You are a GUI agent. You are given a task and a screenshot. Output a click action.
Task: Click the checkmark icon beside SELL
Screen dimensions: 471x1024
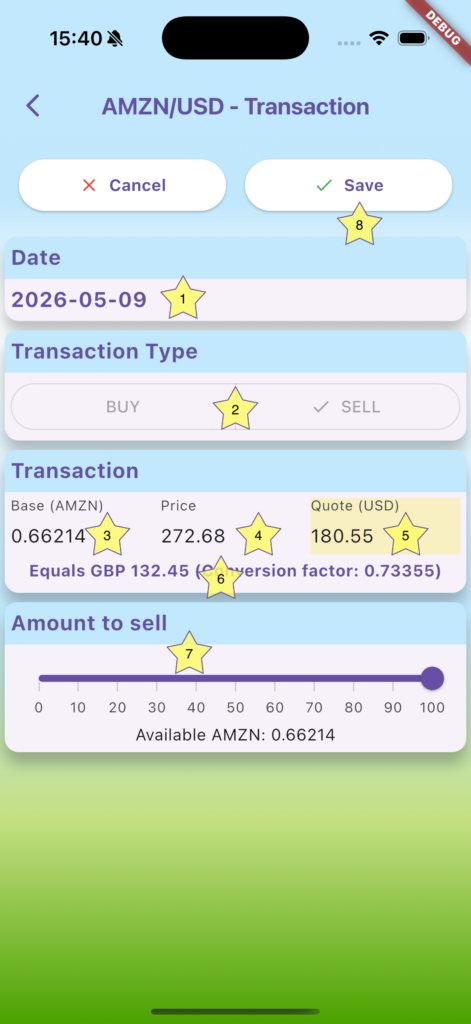click(x=321, y=407)
